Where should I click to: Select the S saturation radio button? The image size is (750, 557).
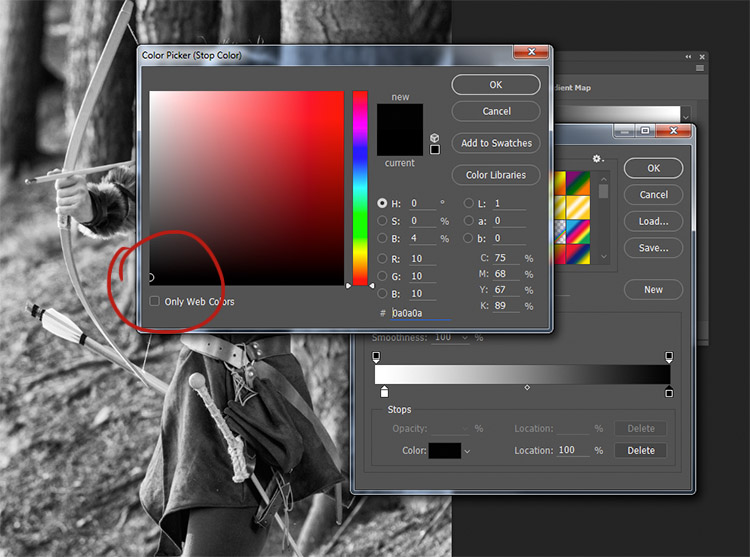tap(382, 220)
